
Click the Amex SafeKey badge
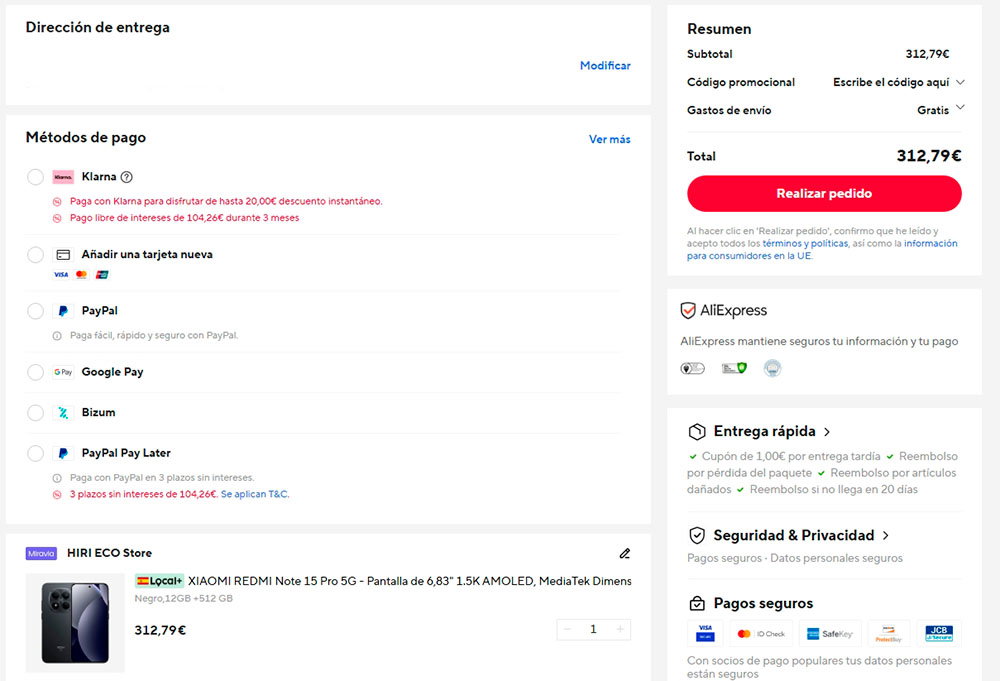click(x=830, y=634)
